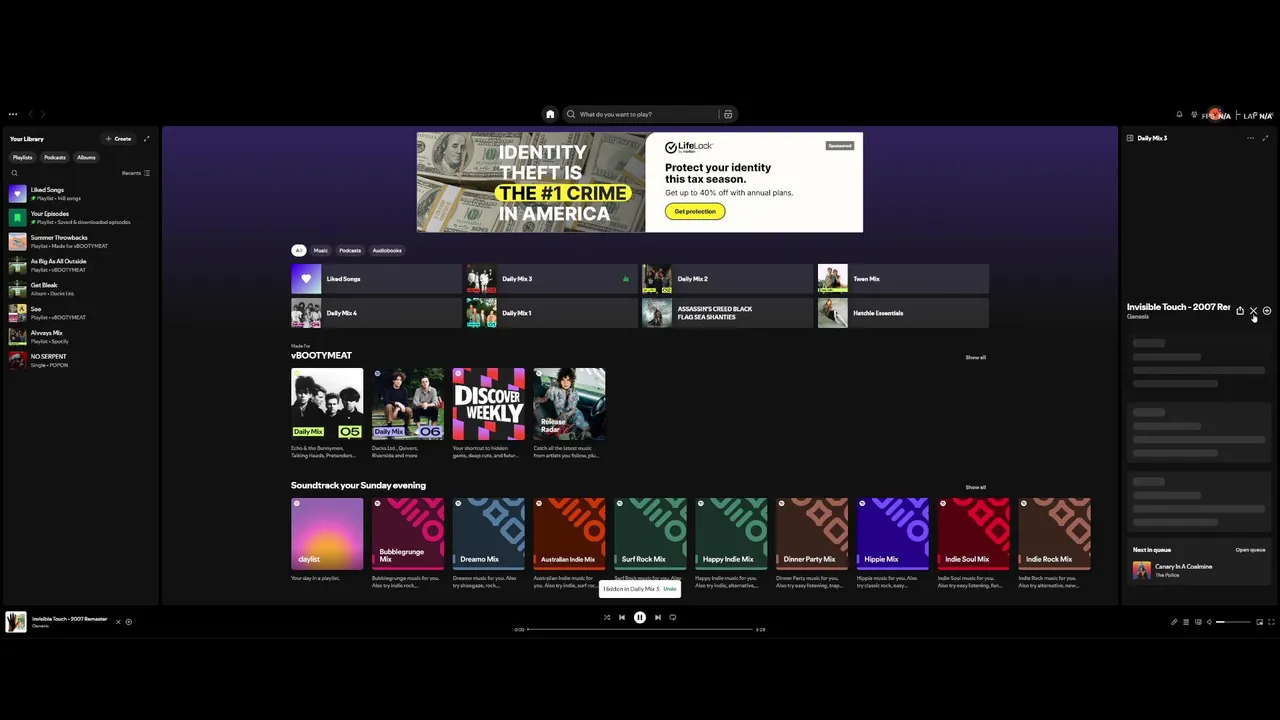Open the Tween Mix shortcut tile
1280x720 pixels.
pos(903,279)
